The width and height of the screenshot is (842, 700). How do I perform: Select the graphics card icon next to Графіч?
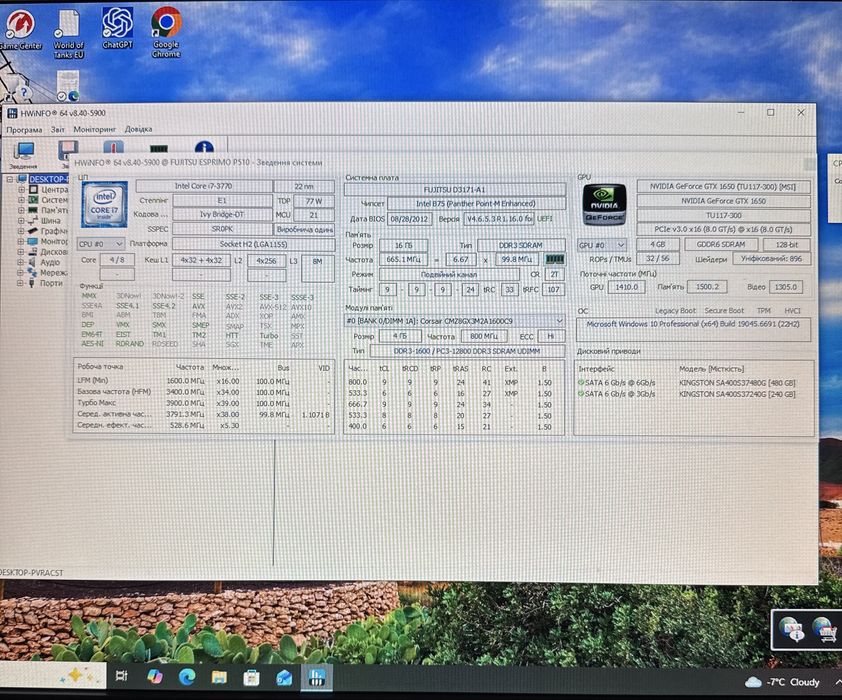[33, 231]
